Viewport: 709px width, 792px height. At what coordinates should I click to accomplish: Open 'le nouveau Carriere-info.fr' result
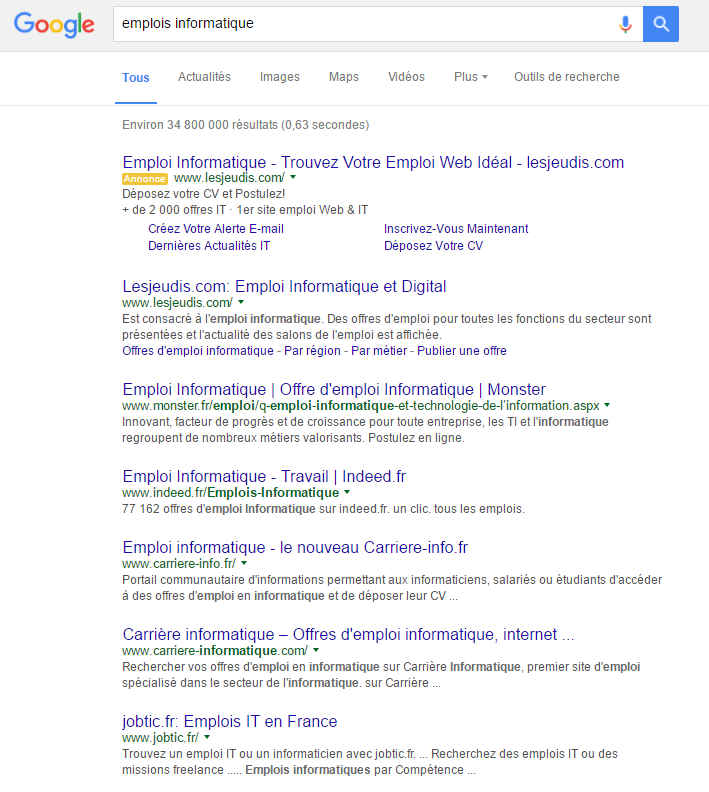295,548
